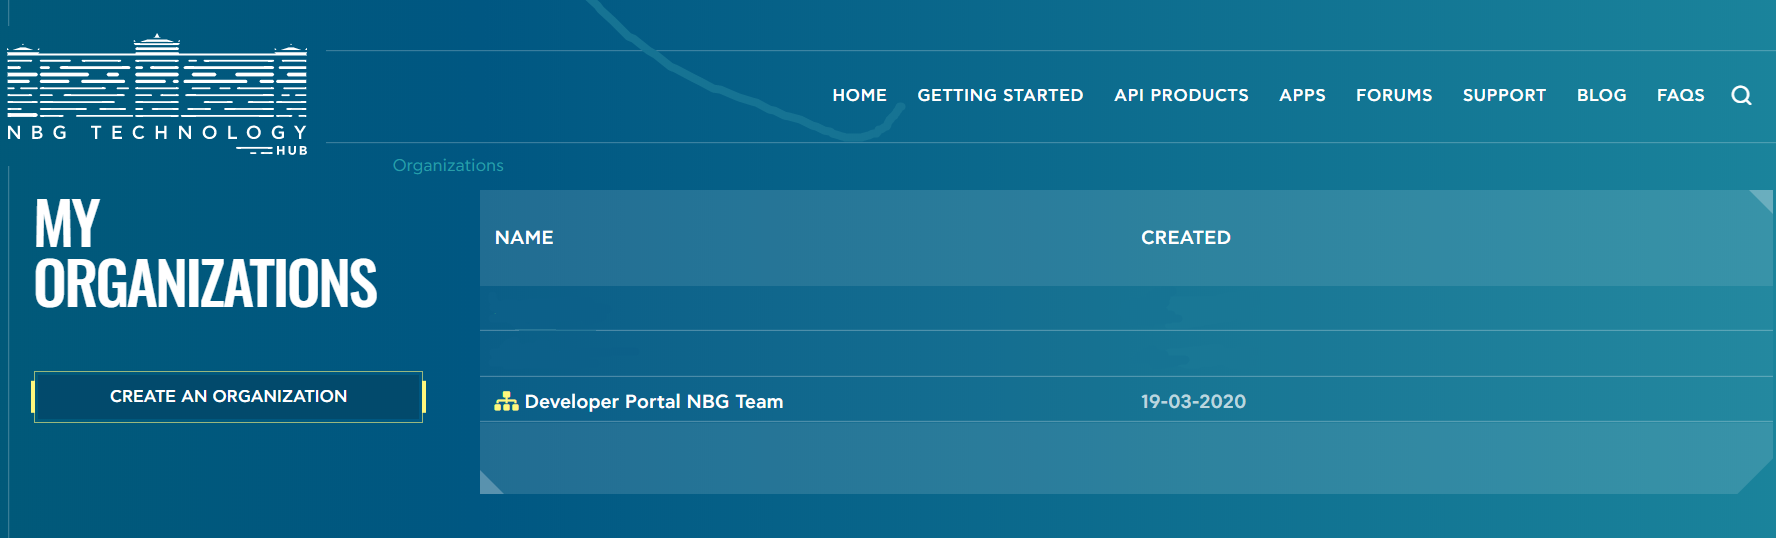View the FAQS page

[x=1680, y=95]
